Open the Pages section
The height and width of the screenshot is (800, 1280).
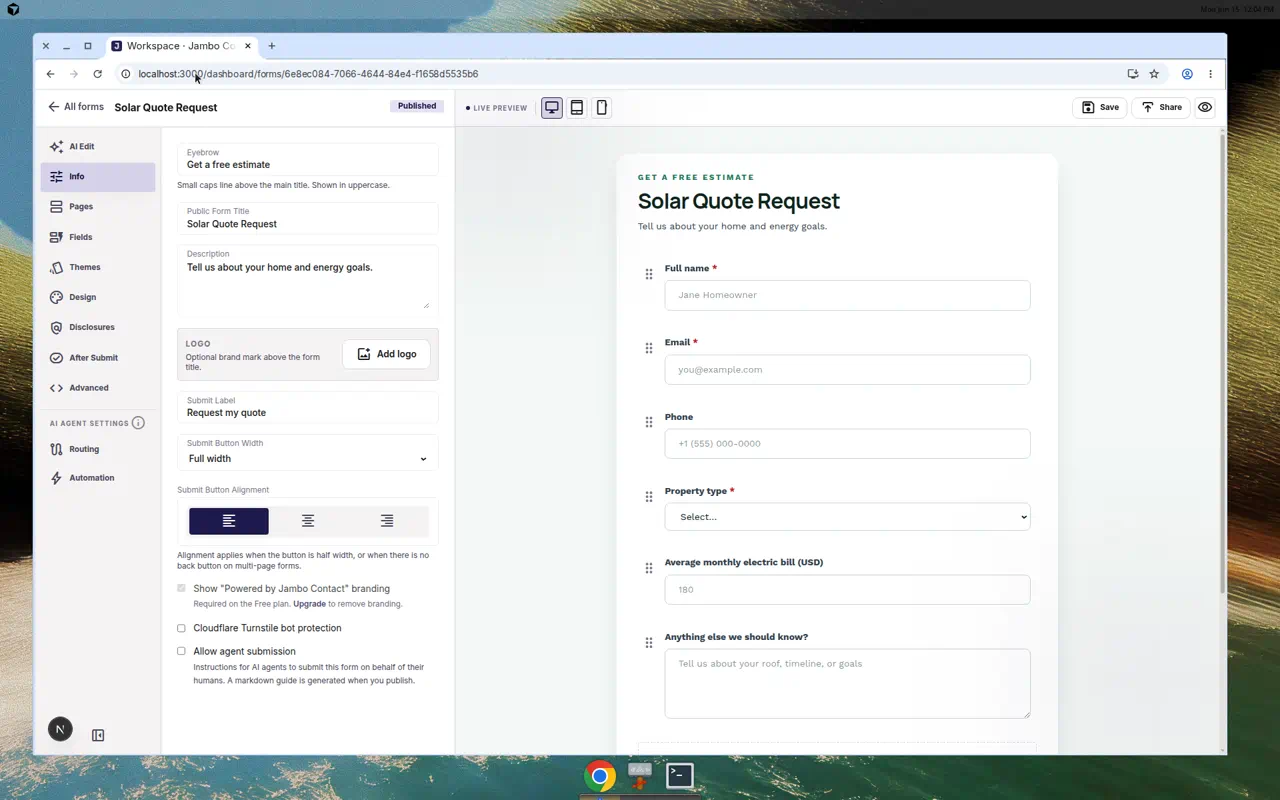[x=97, y=206]
